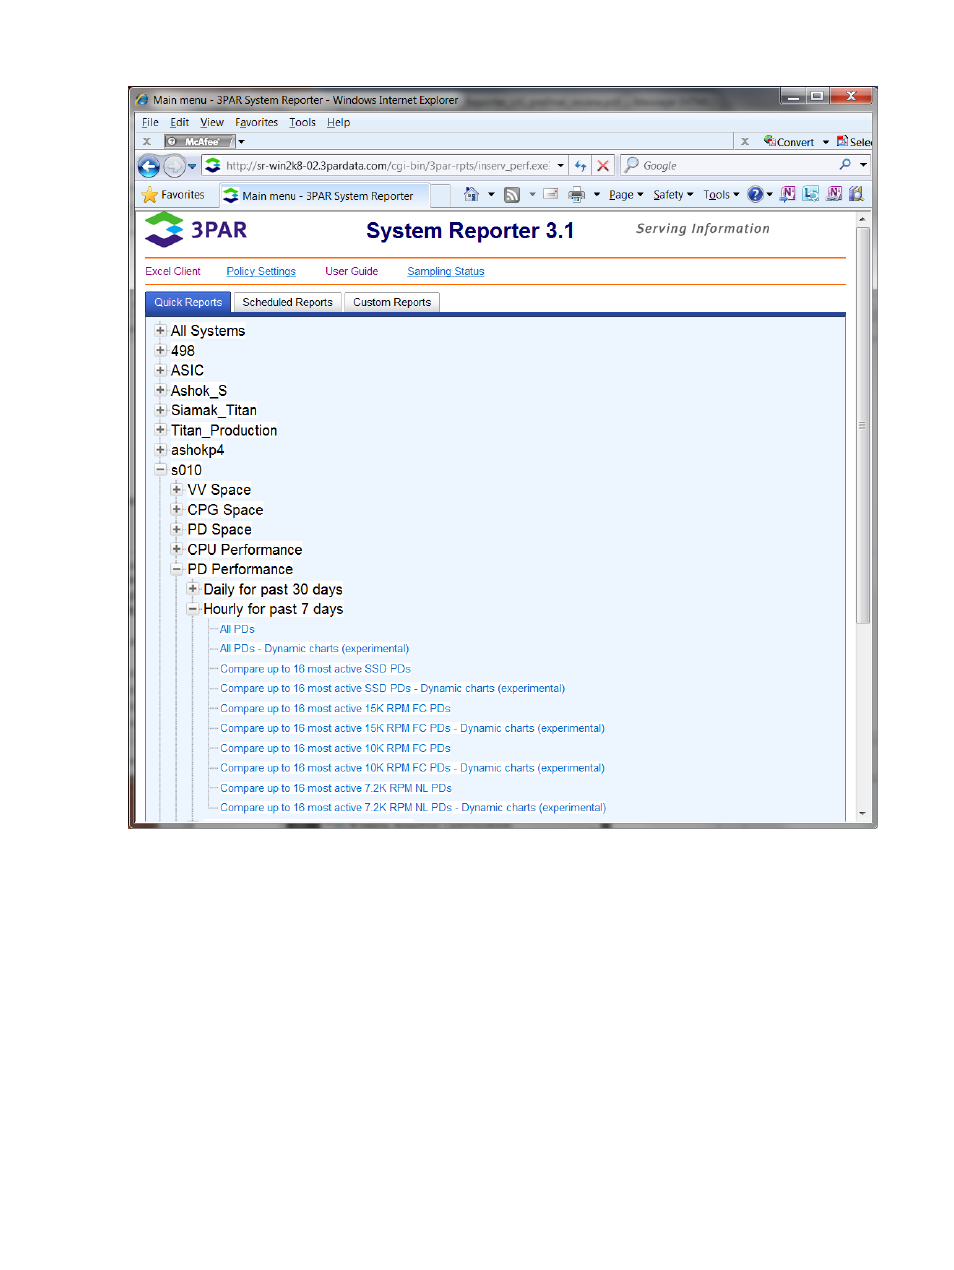Expand the VV Space node
The height and width of the screenshot is (1270, 954).
click(x=177, y=489)
